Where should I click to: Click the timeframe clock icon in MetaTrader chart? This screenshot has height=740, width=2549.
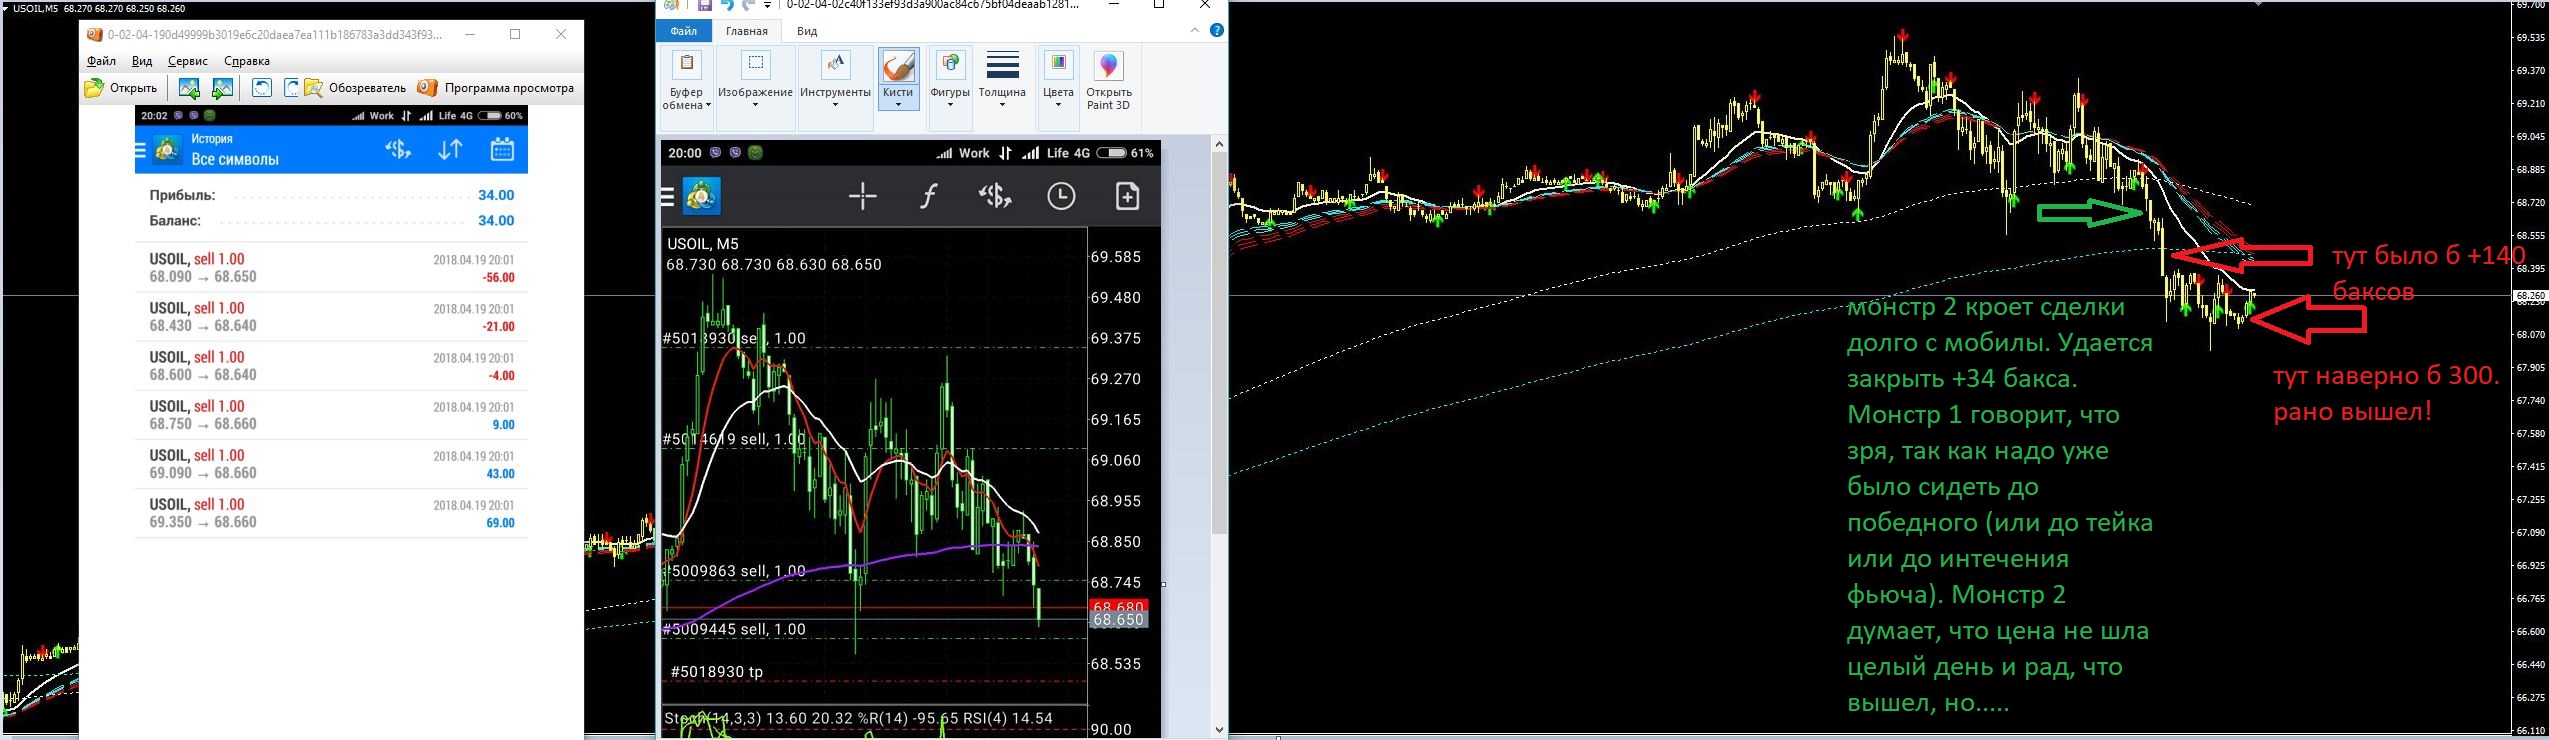coord(1061,196)
